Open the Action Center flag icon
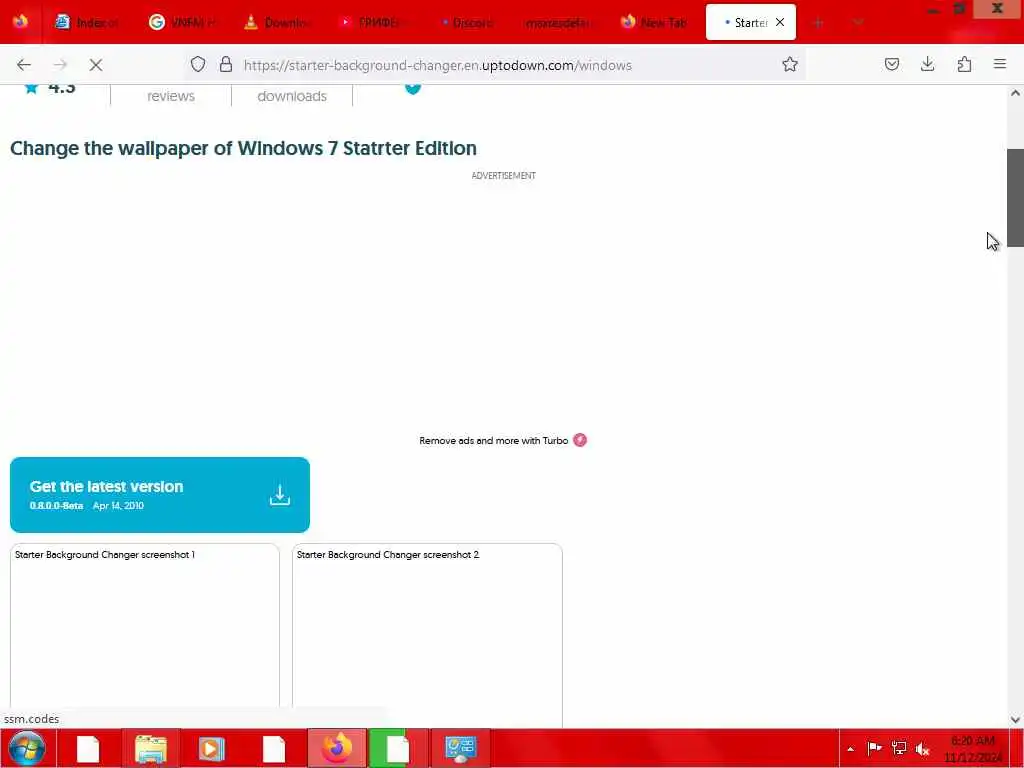This screenshot has width=1024, height=768. [x=874, y=748]
